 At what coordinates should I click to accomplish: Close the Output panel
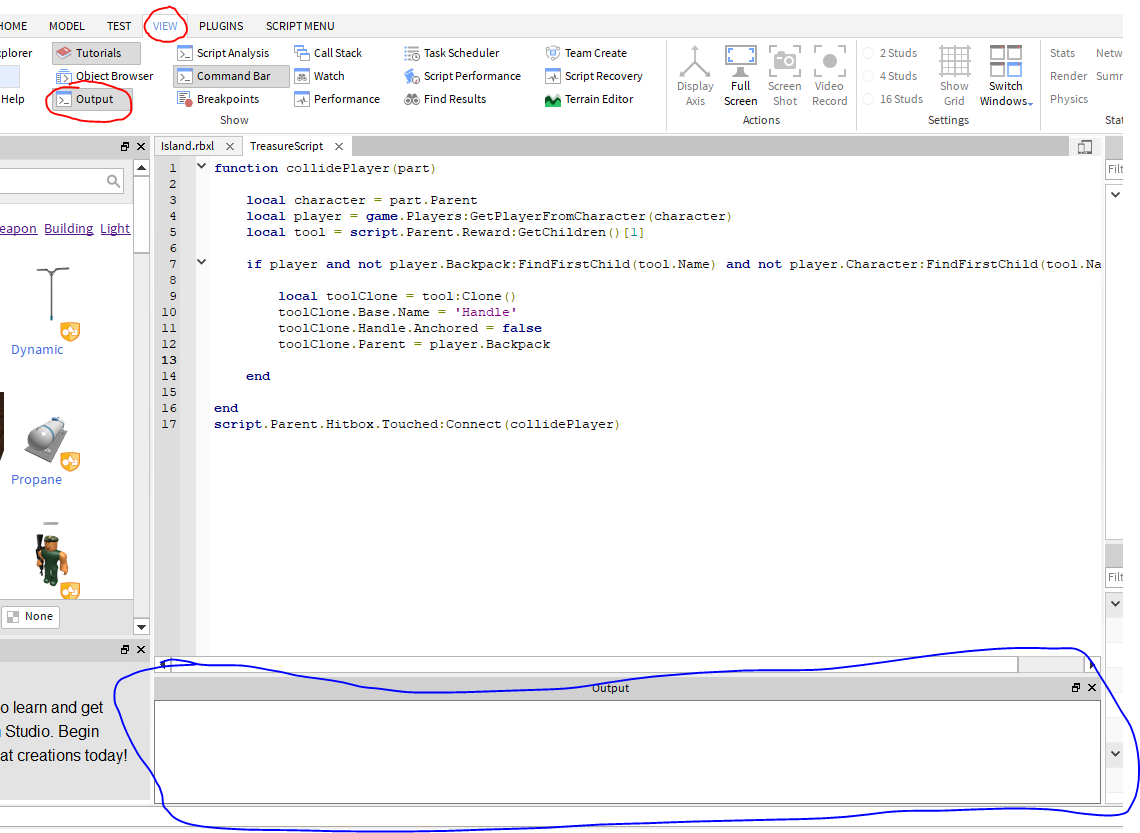coord(1092,688)
